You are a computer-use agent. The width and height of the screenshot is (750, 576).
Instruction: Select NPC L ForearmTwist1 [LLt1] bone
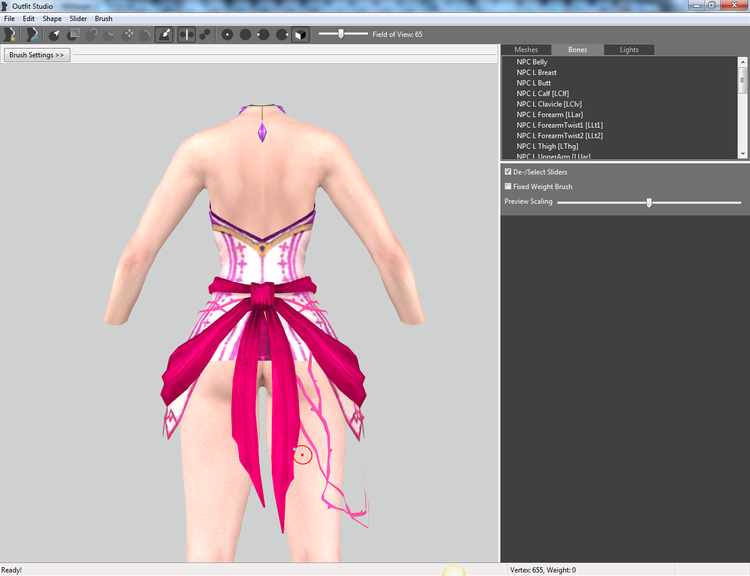(560, 125)
